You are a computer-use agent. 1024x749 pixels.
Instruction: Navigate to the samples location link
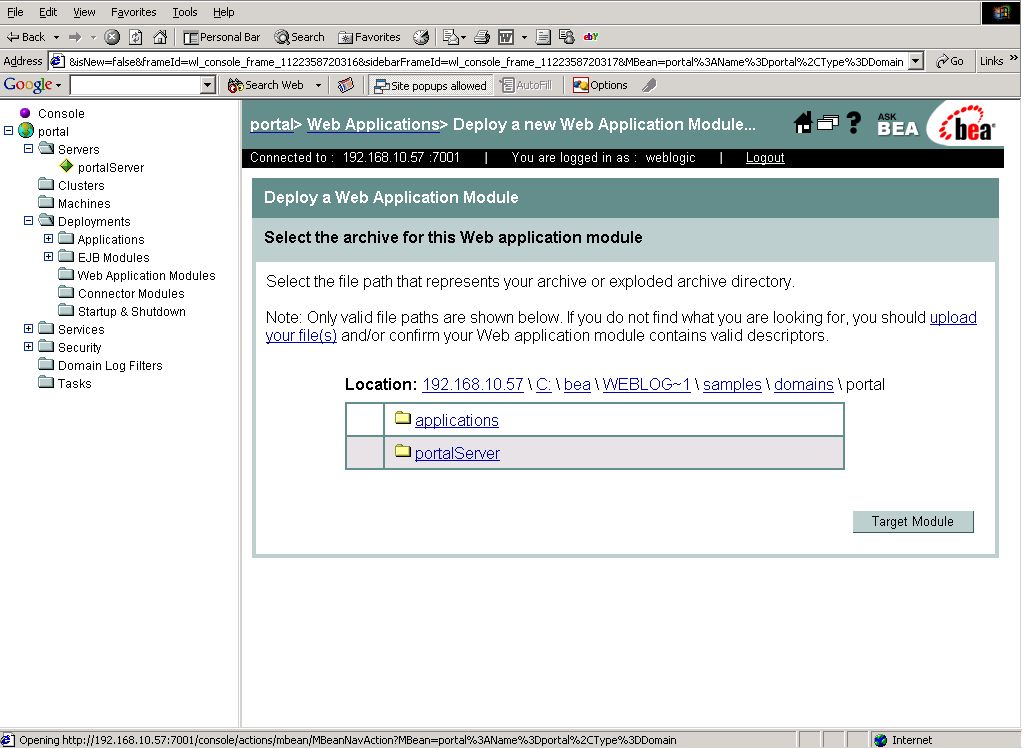click(x=732, y=385)
